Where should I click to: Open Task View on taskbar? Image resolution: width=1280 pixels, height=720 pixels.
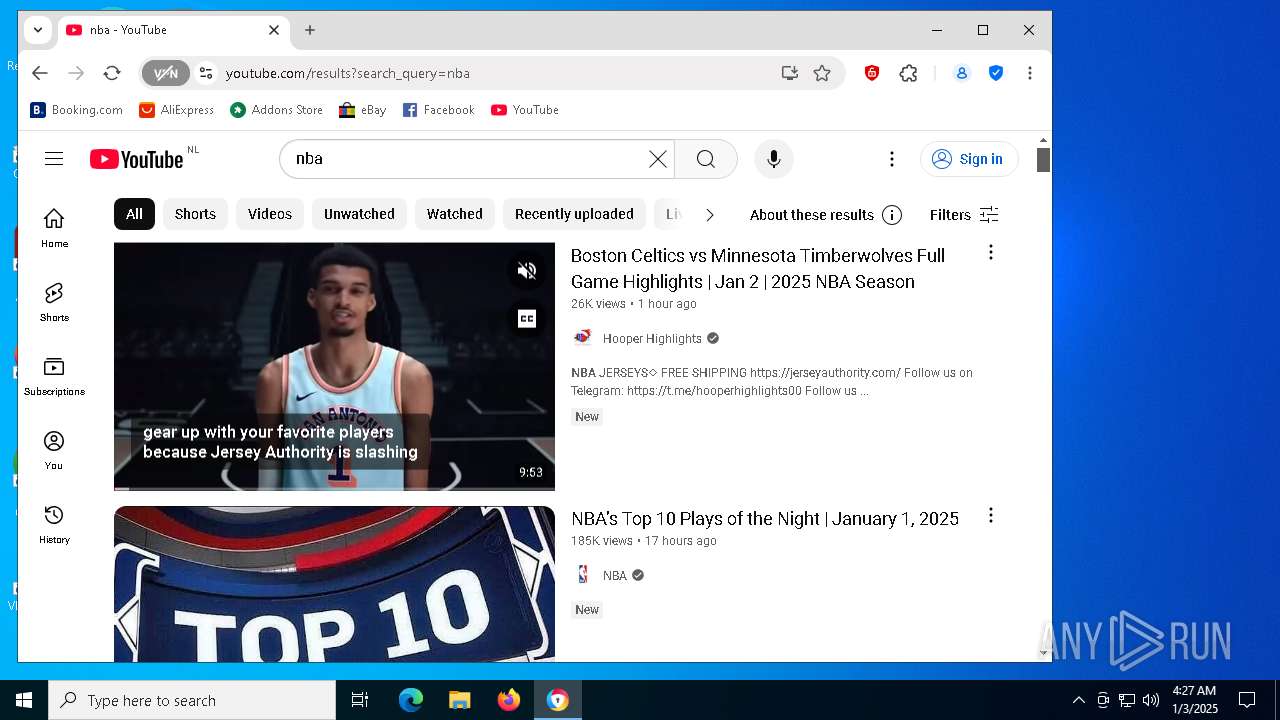click(360, 700)
